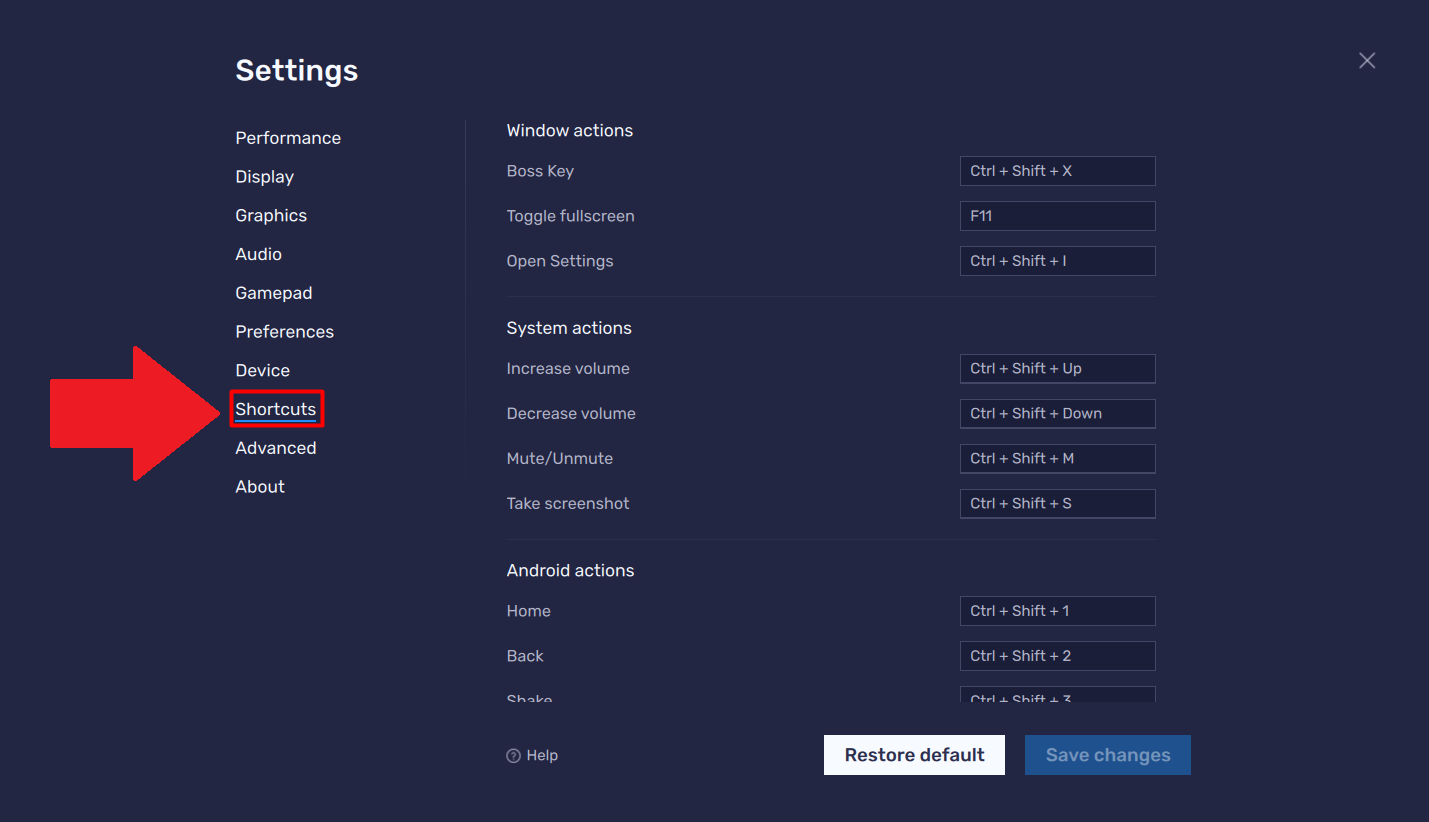This screenshot has width=1429, height=822.
Task: Edit the Boss Key shortcut field
Action: tap(1057, 171)
